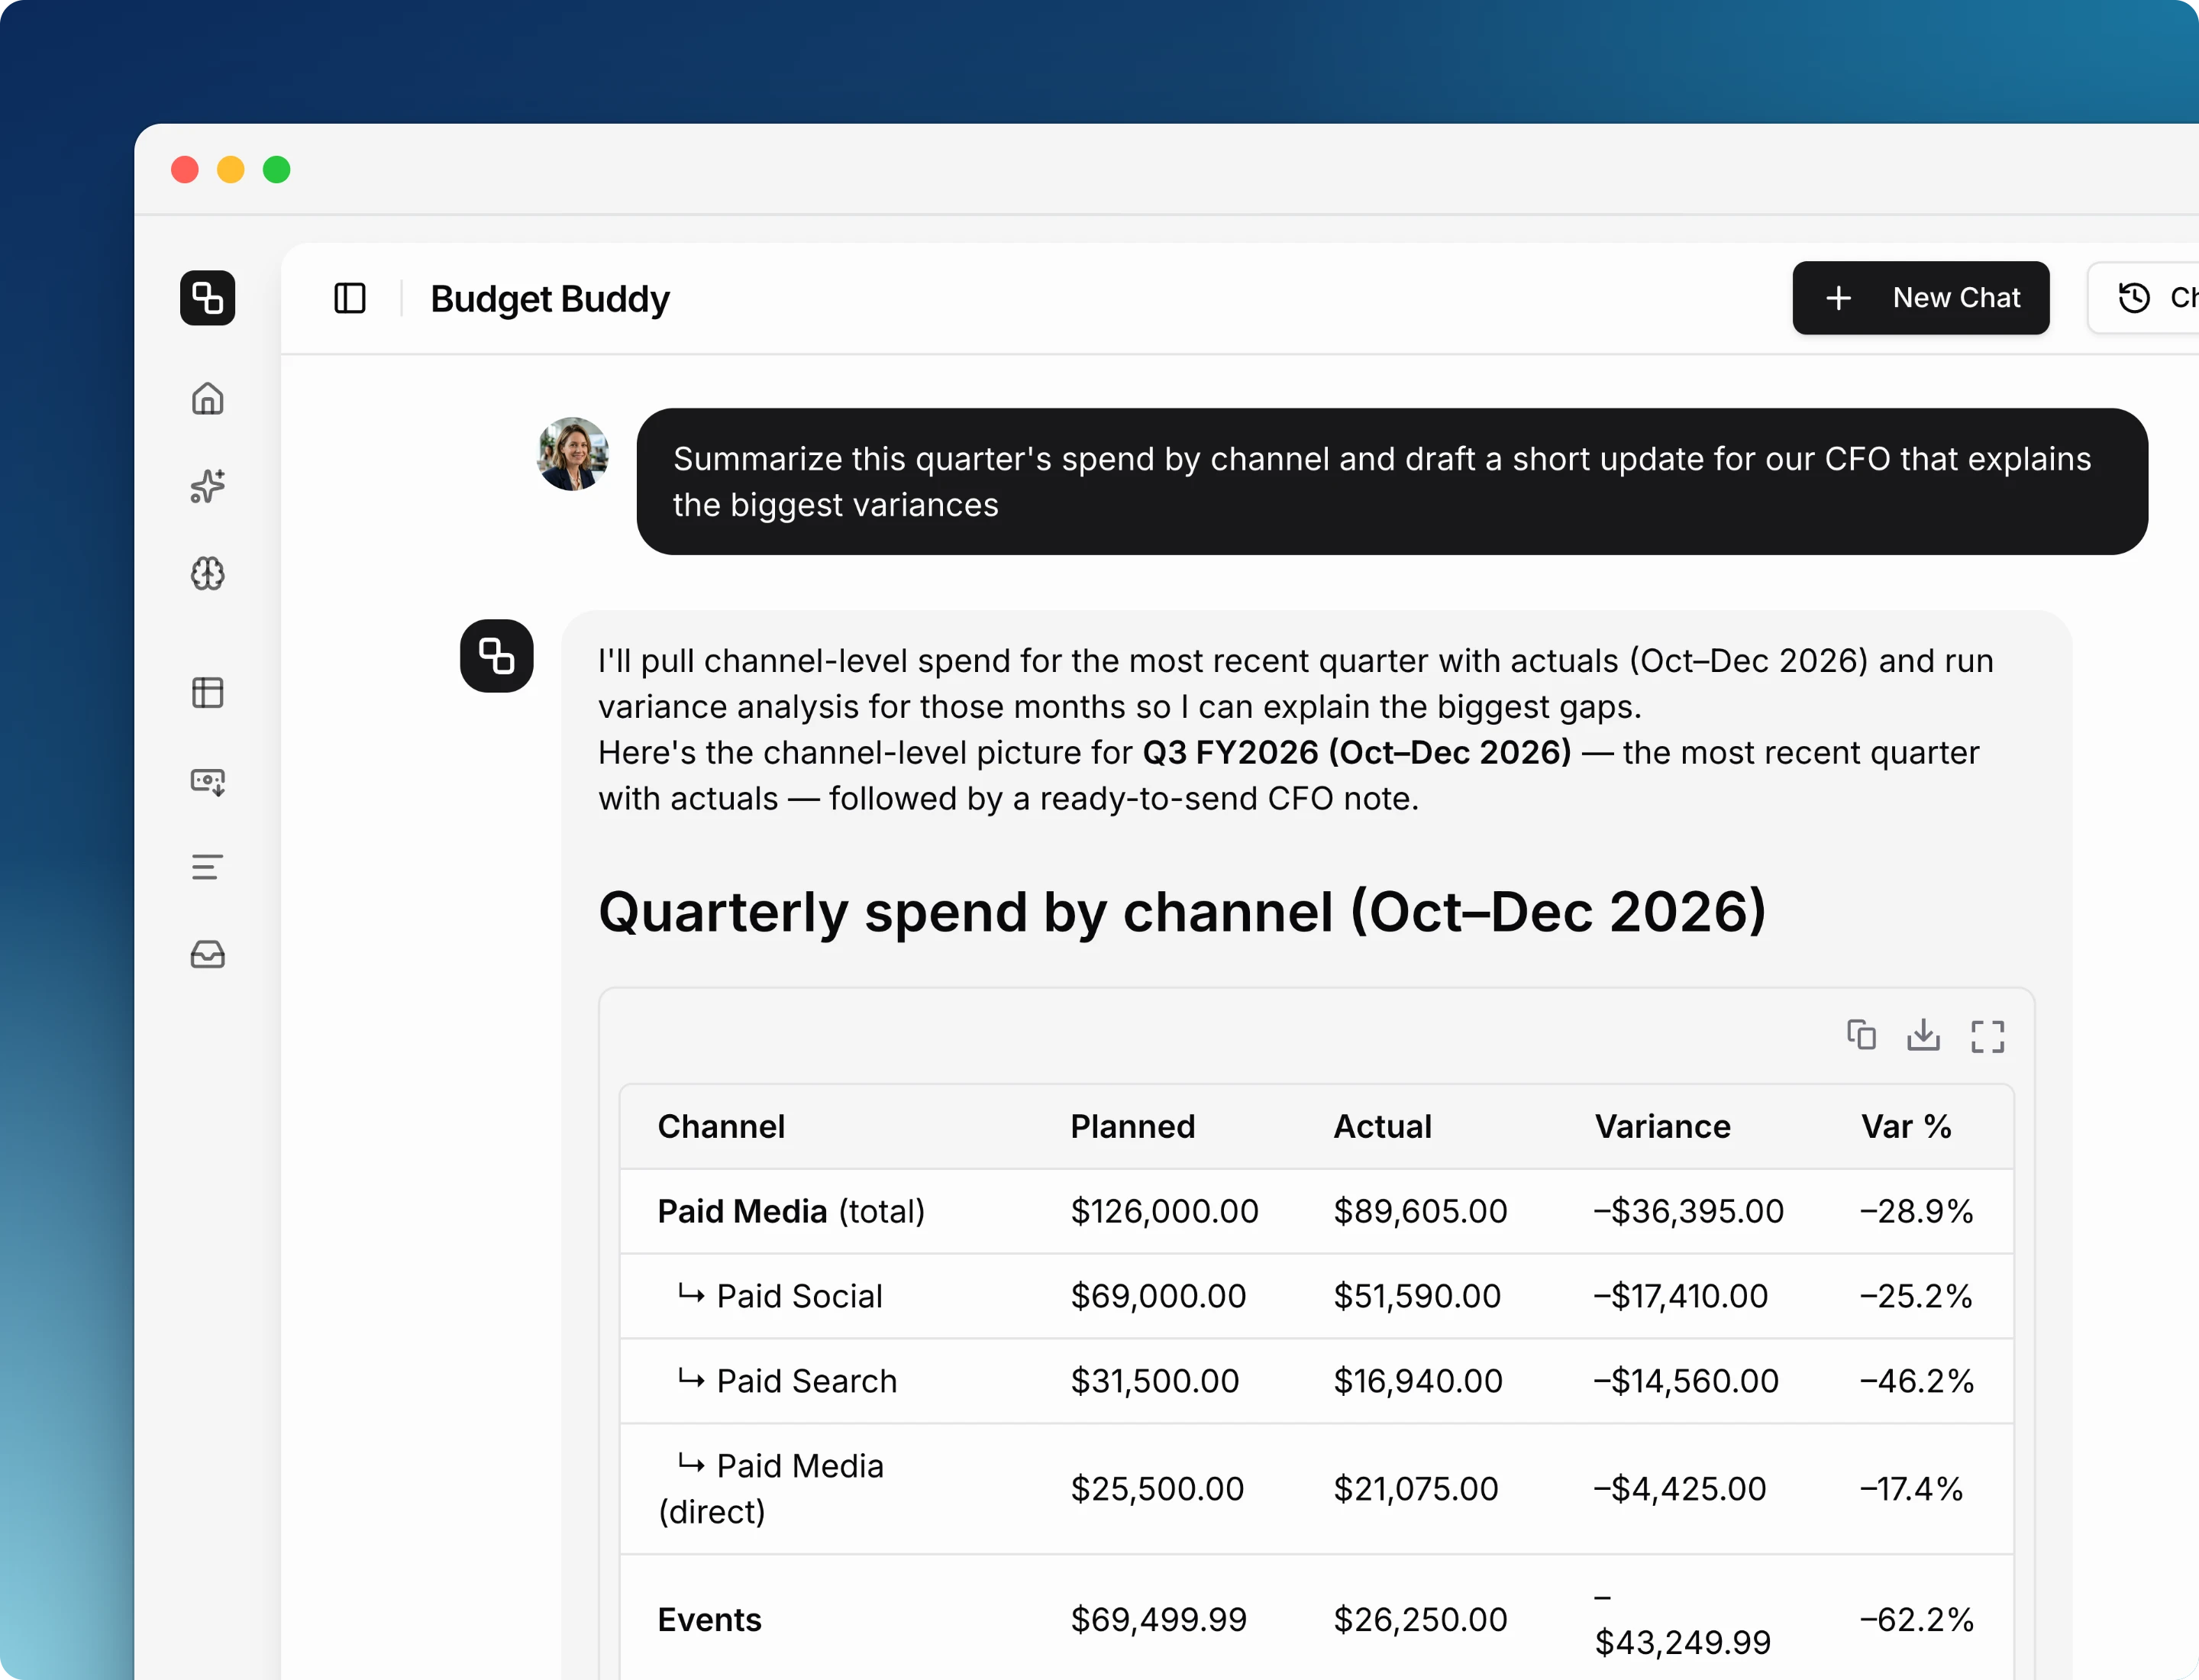Click the −$36,395.00 variance cell
2199x1680 pixels.
[x=1688, y=1212]
